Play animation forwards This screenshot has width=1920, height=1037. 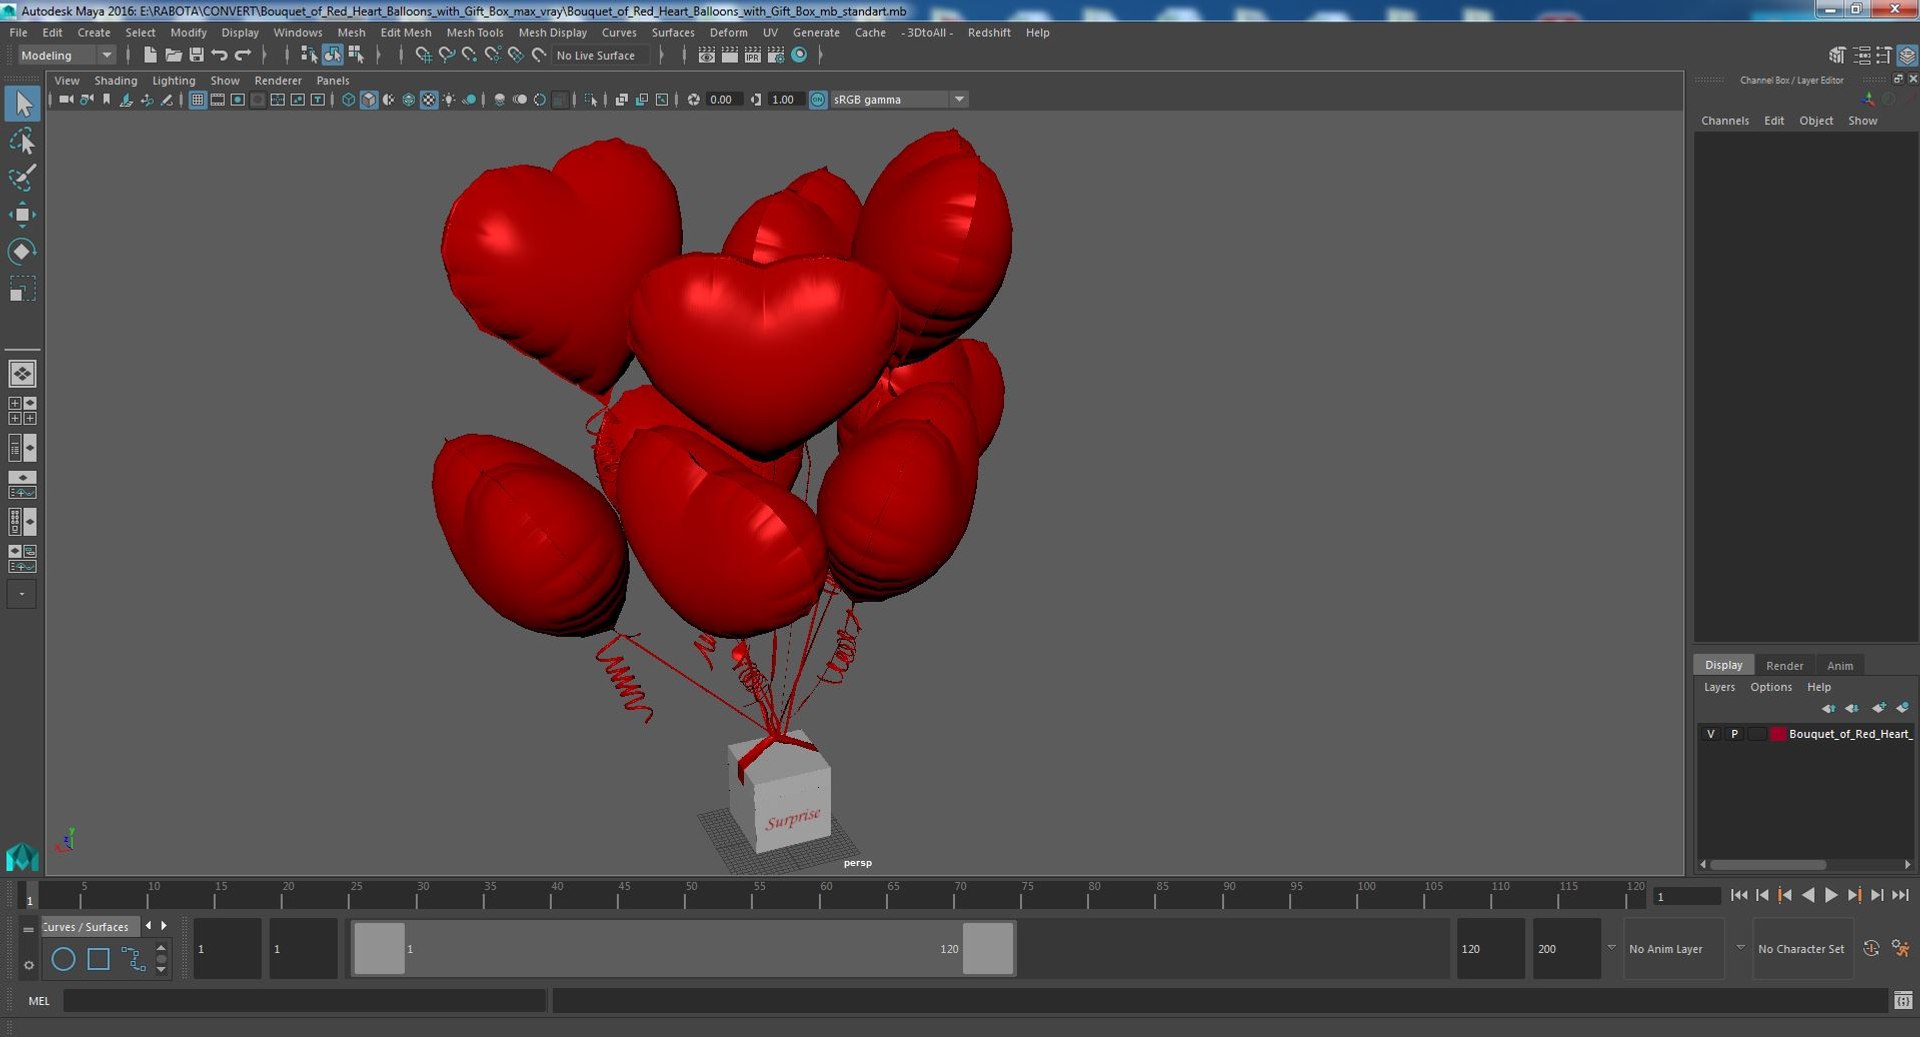point(1831,895)
